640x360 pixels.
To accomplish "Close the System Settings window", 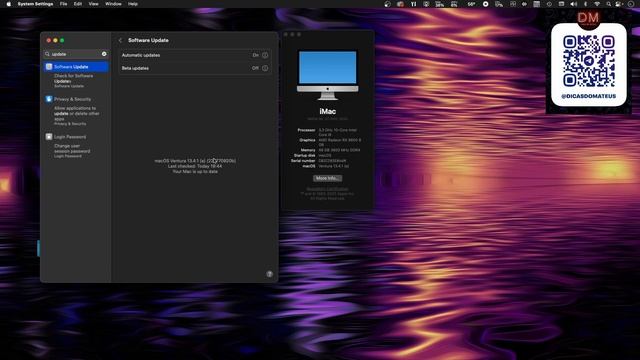I will (x=49, y=40).
